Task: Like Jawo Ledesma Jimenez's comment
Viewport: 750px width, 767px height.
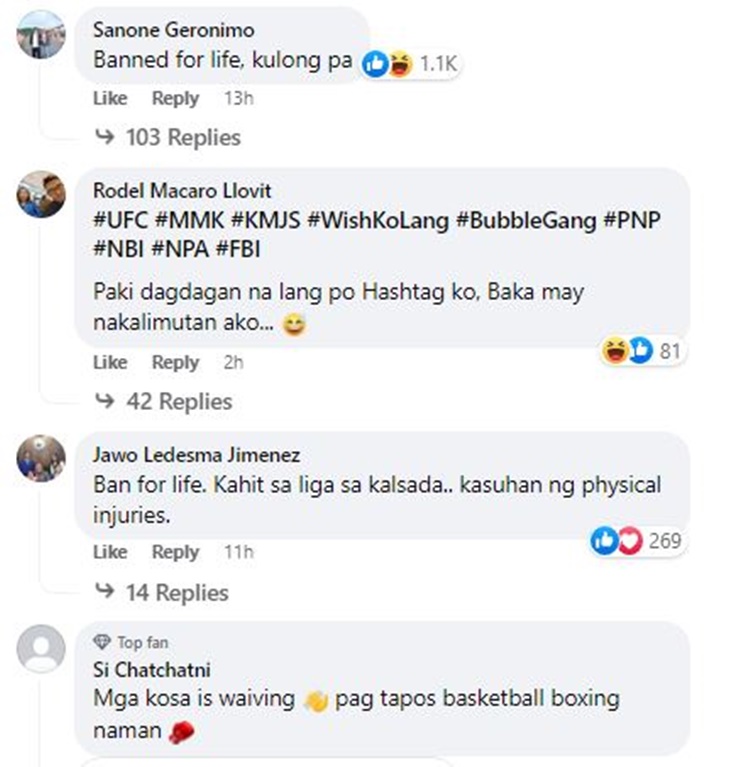Action: 110,552
